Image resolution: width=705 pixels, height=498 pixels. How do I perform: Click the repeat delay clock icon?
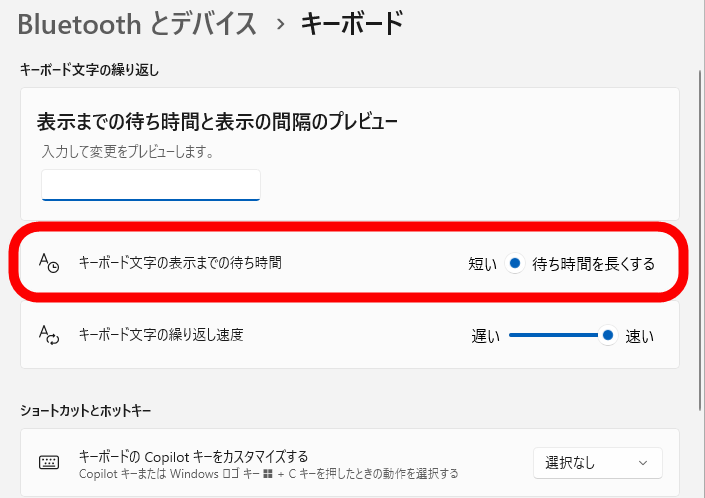pyautogui.click(x=49, y=263)
